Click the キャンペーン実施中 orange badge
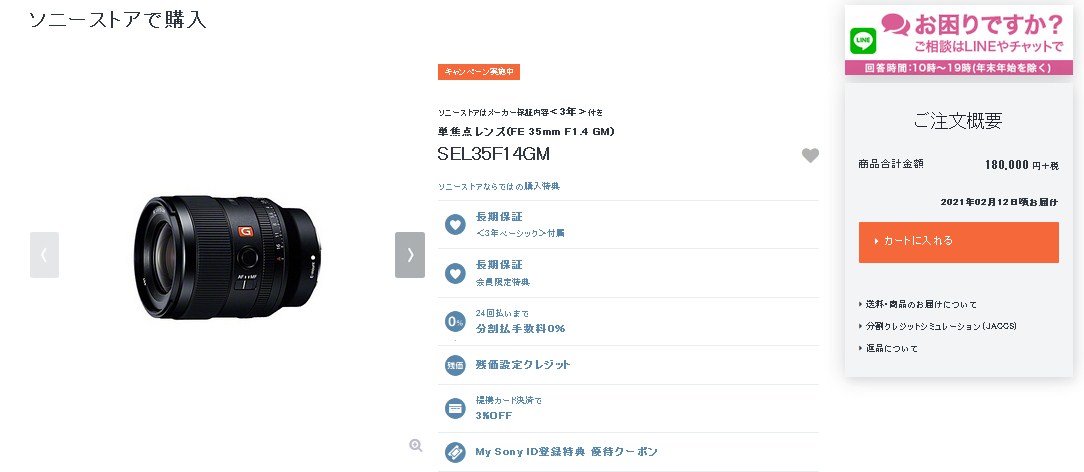The width and height of the screenshot is (1084, 472). point(478,72)
